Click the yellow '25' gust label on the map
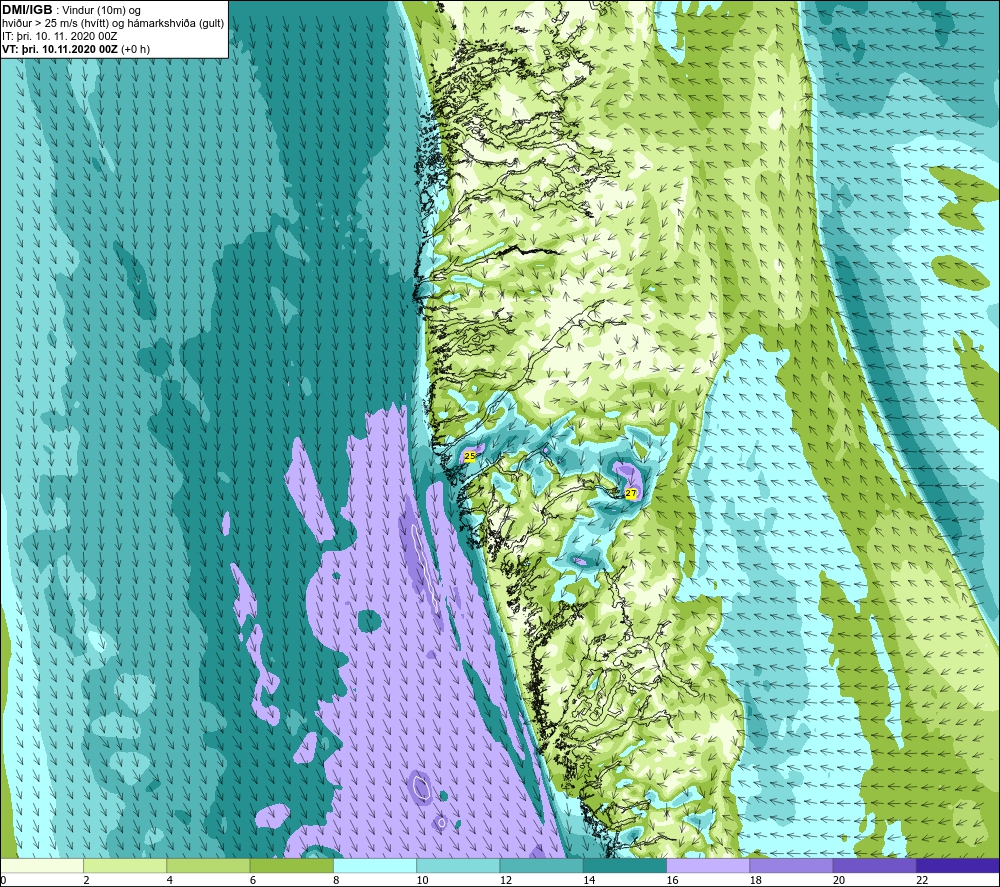 tap(470, 456)
